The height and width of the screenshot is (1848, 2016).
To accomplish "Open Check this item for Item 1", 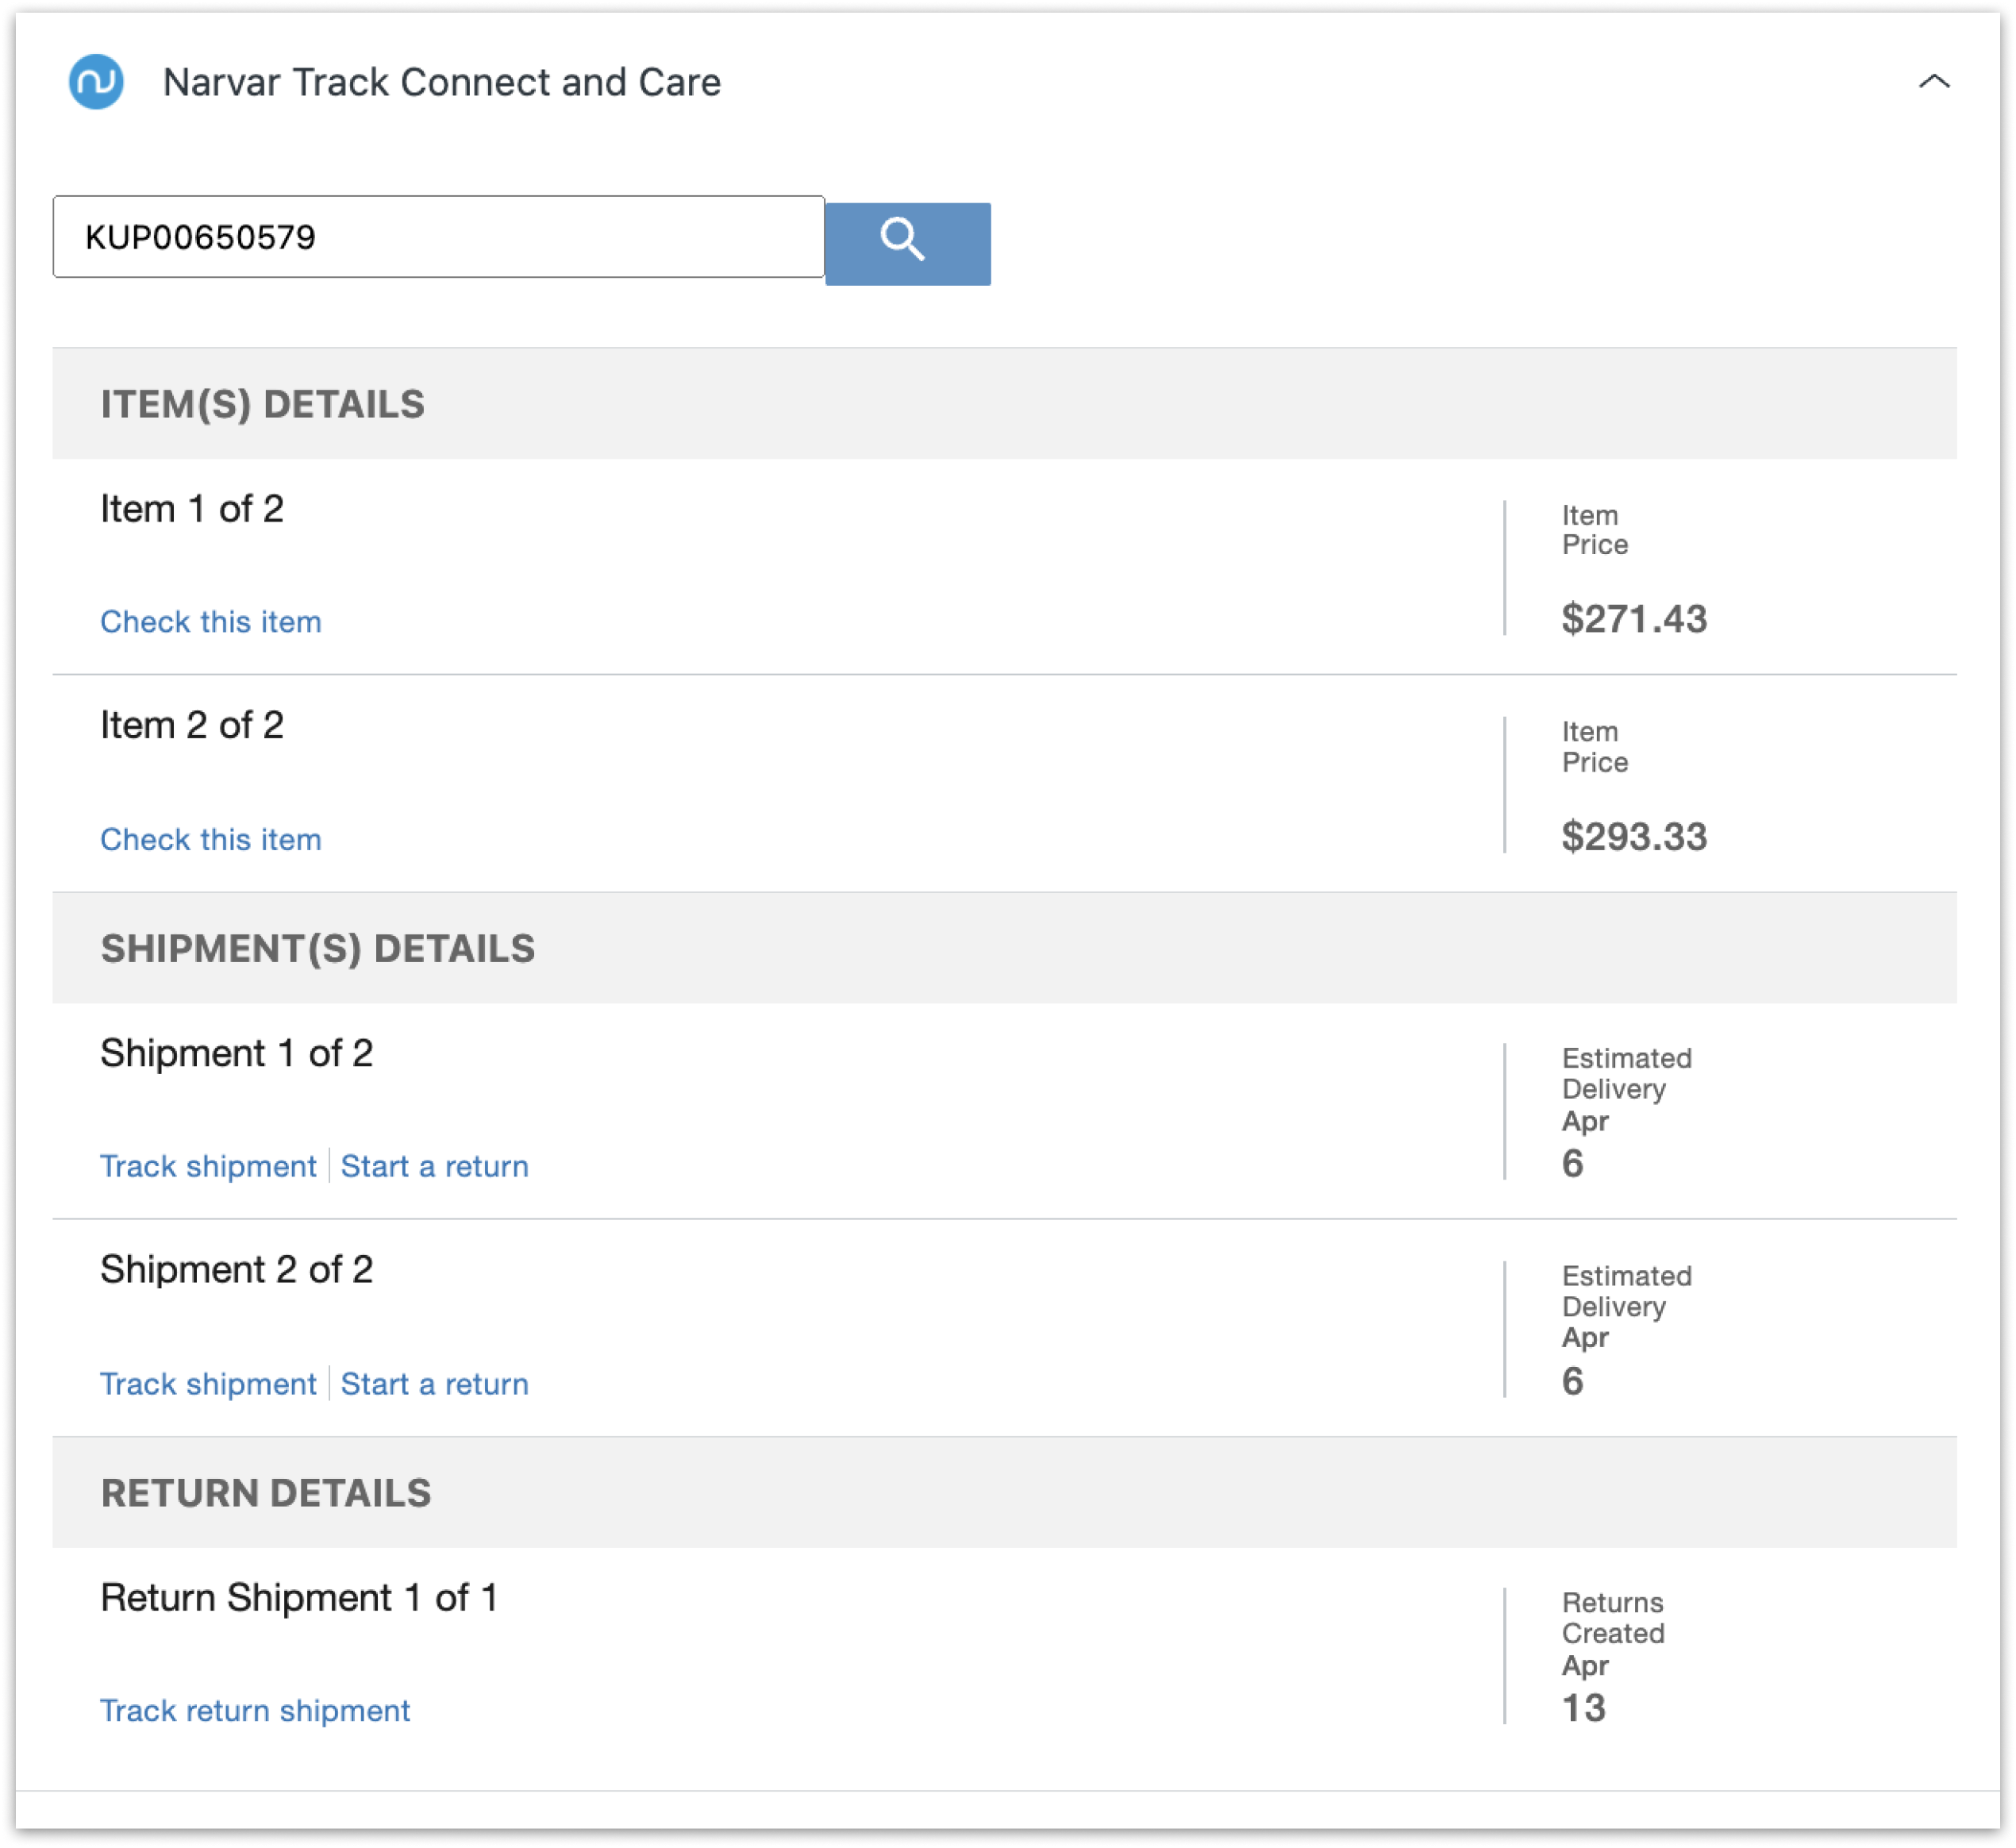I will 211,622.
